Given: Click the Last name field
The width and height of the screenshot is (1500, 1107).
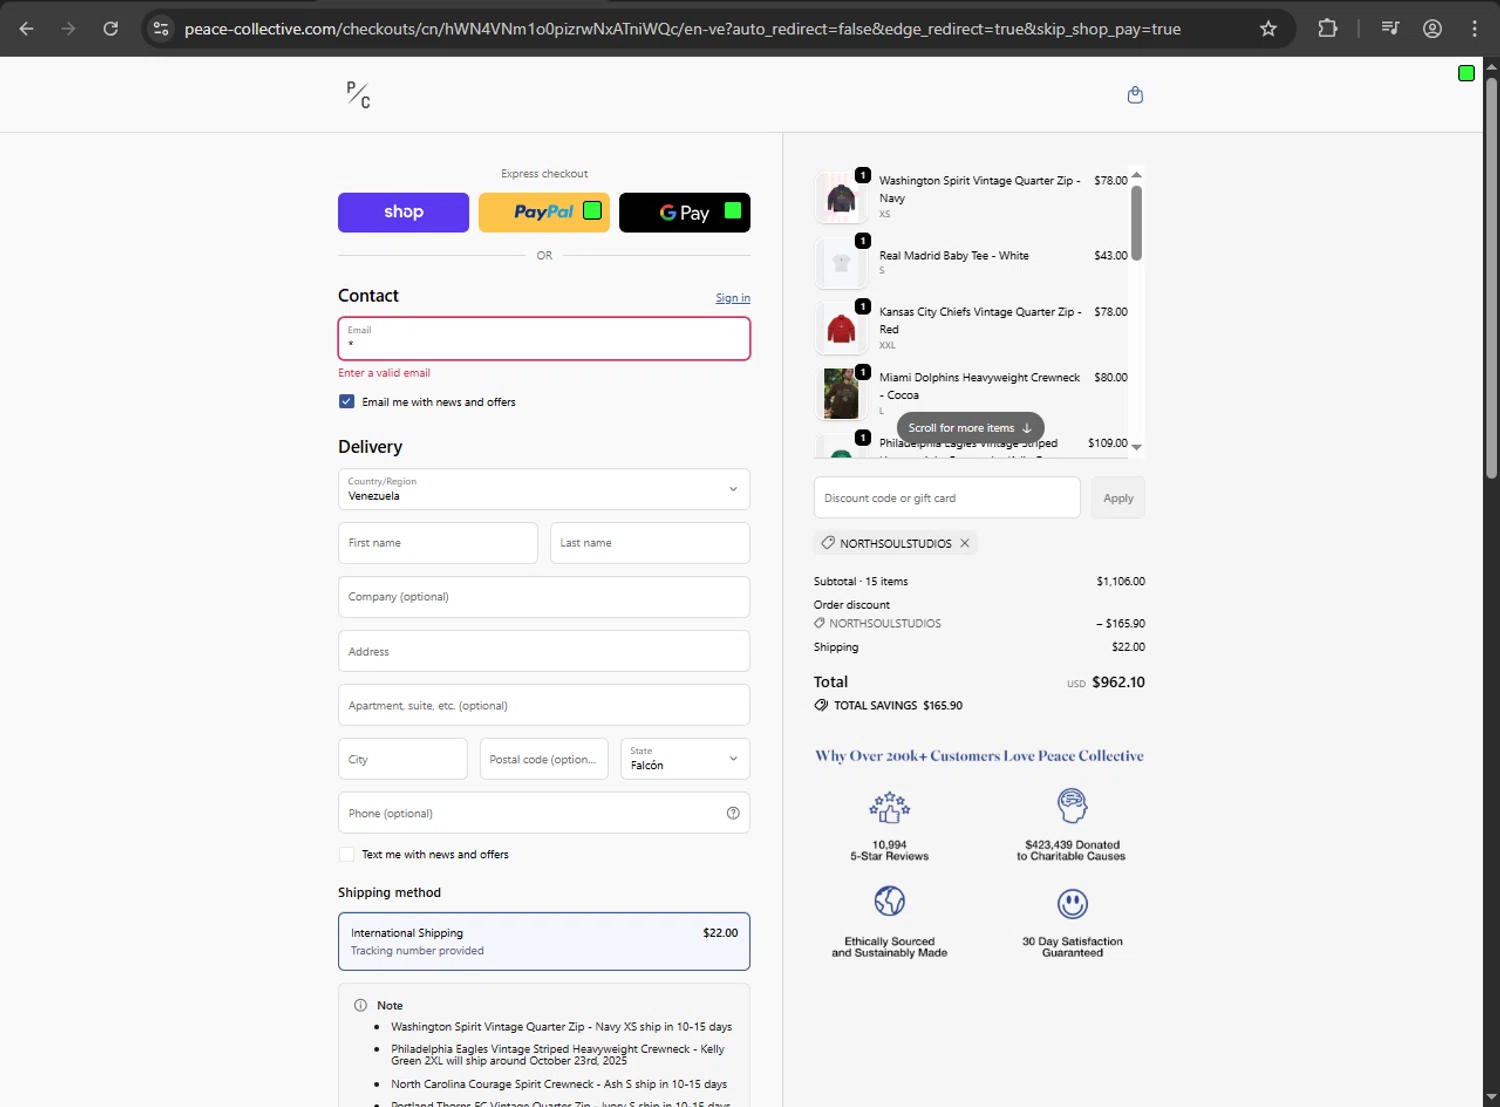Looking at the screenshot, I should [x=650, y=543].
